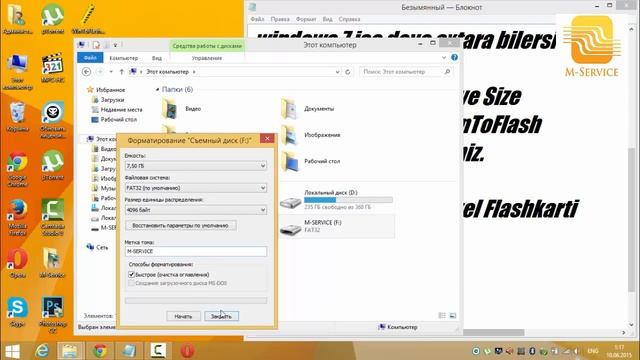
Task: Open the Управление ribbon tab
Action: (207, 58)
